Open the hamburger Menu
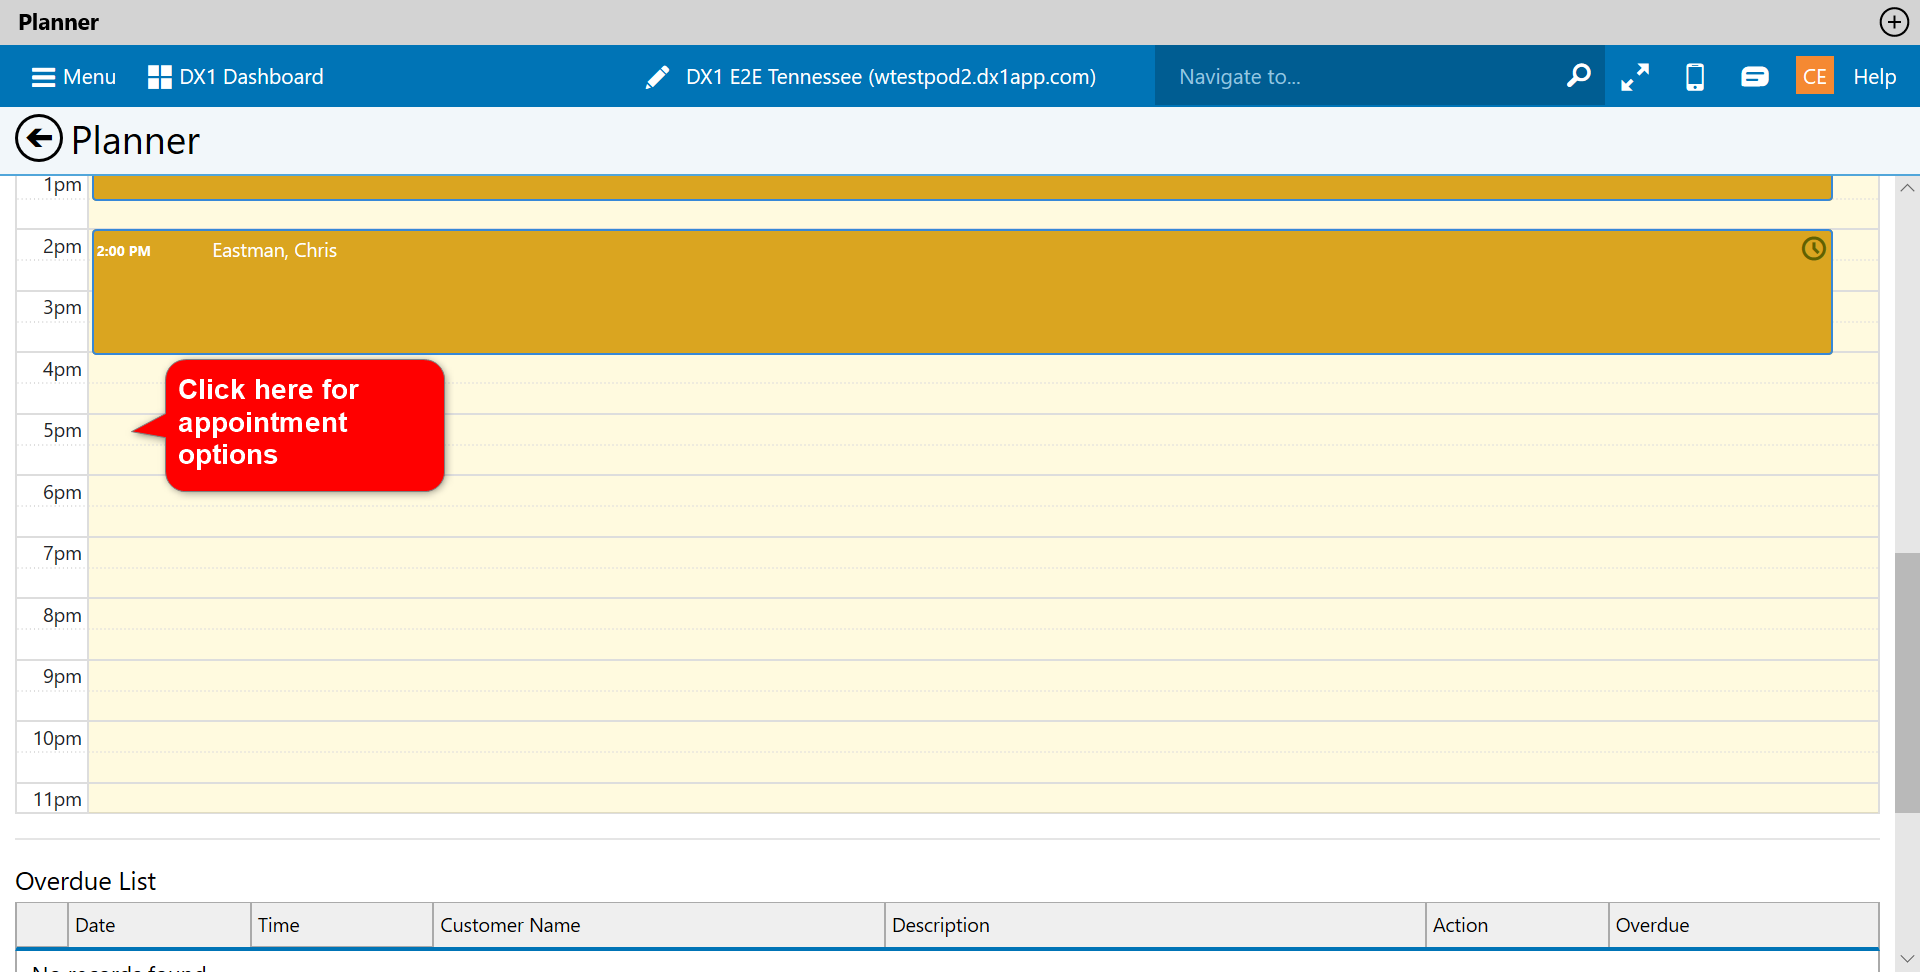 coord(74,77)
